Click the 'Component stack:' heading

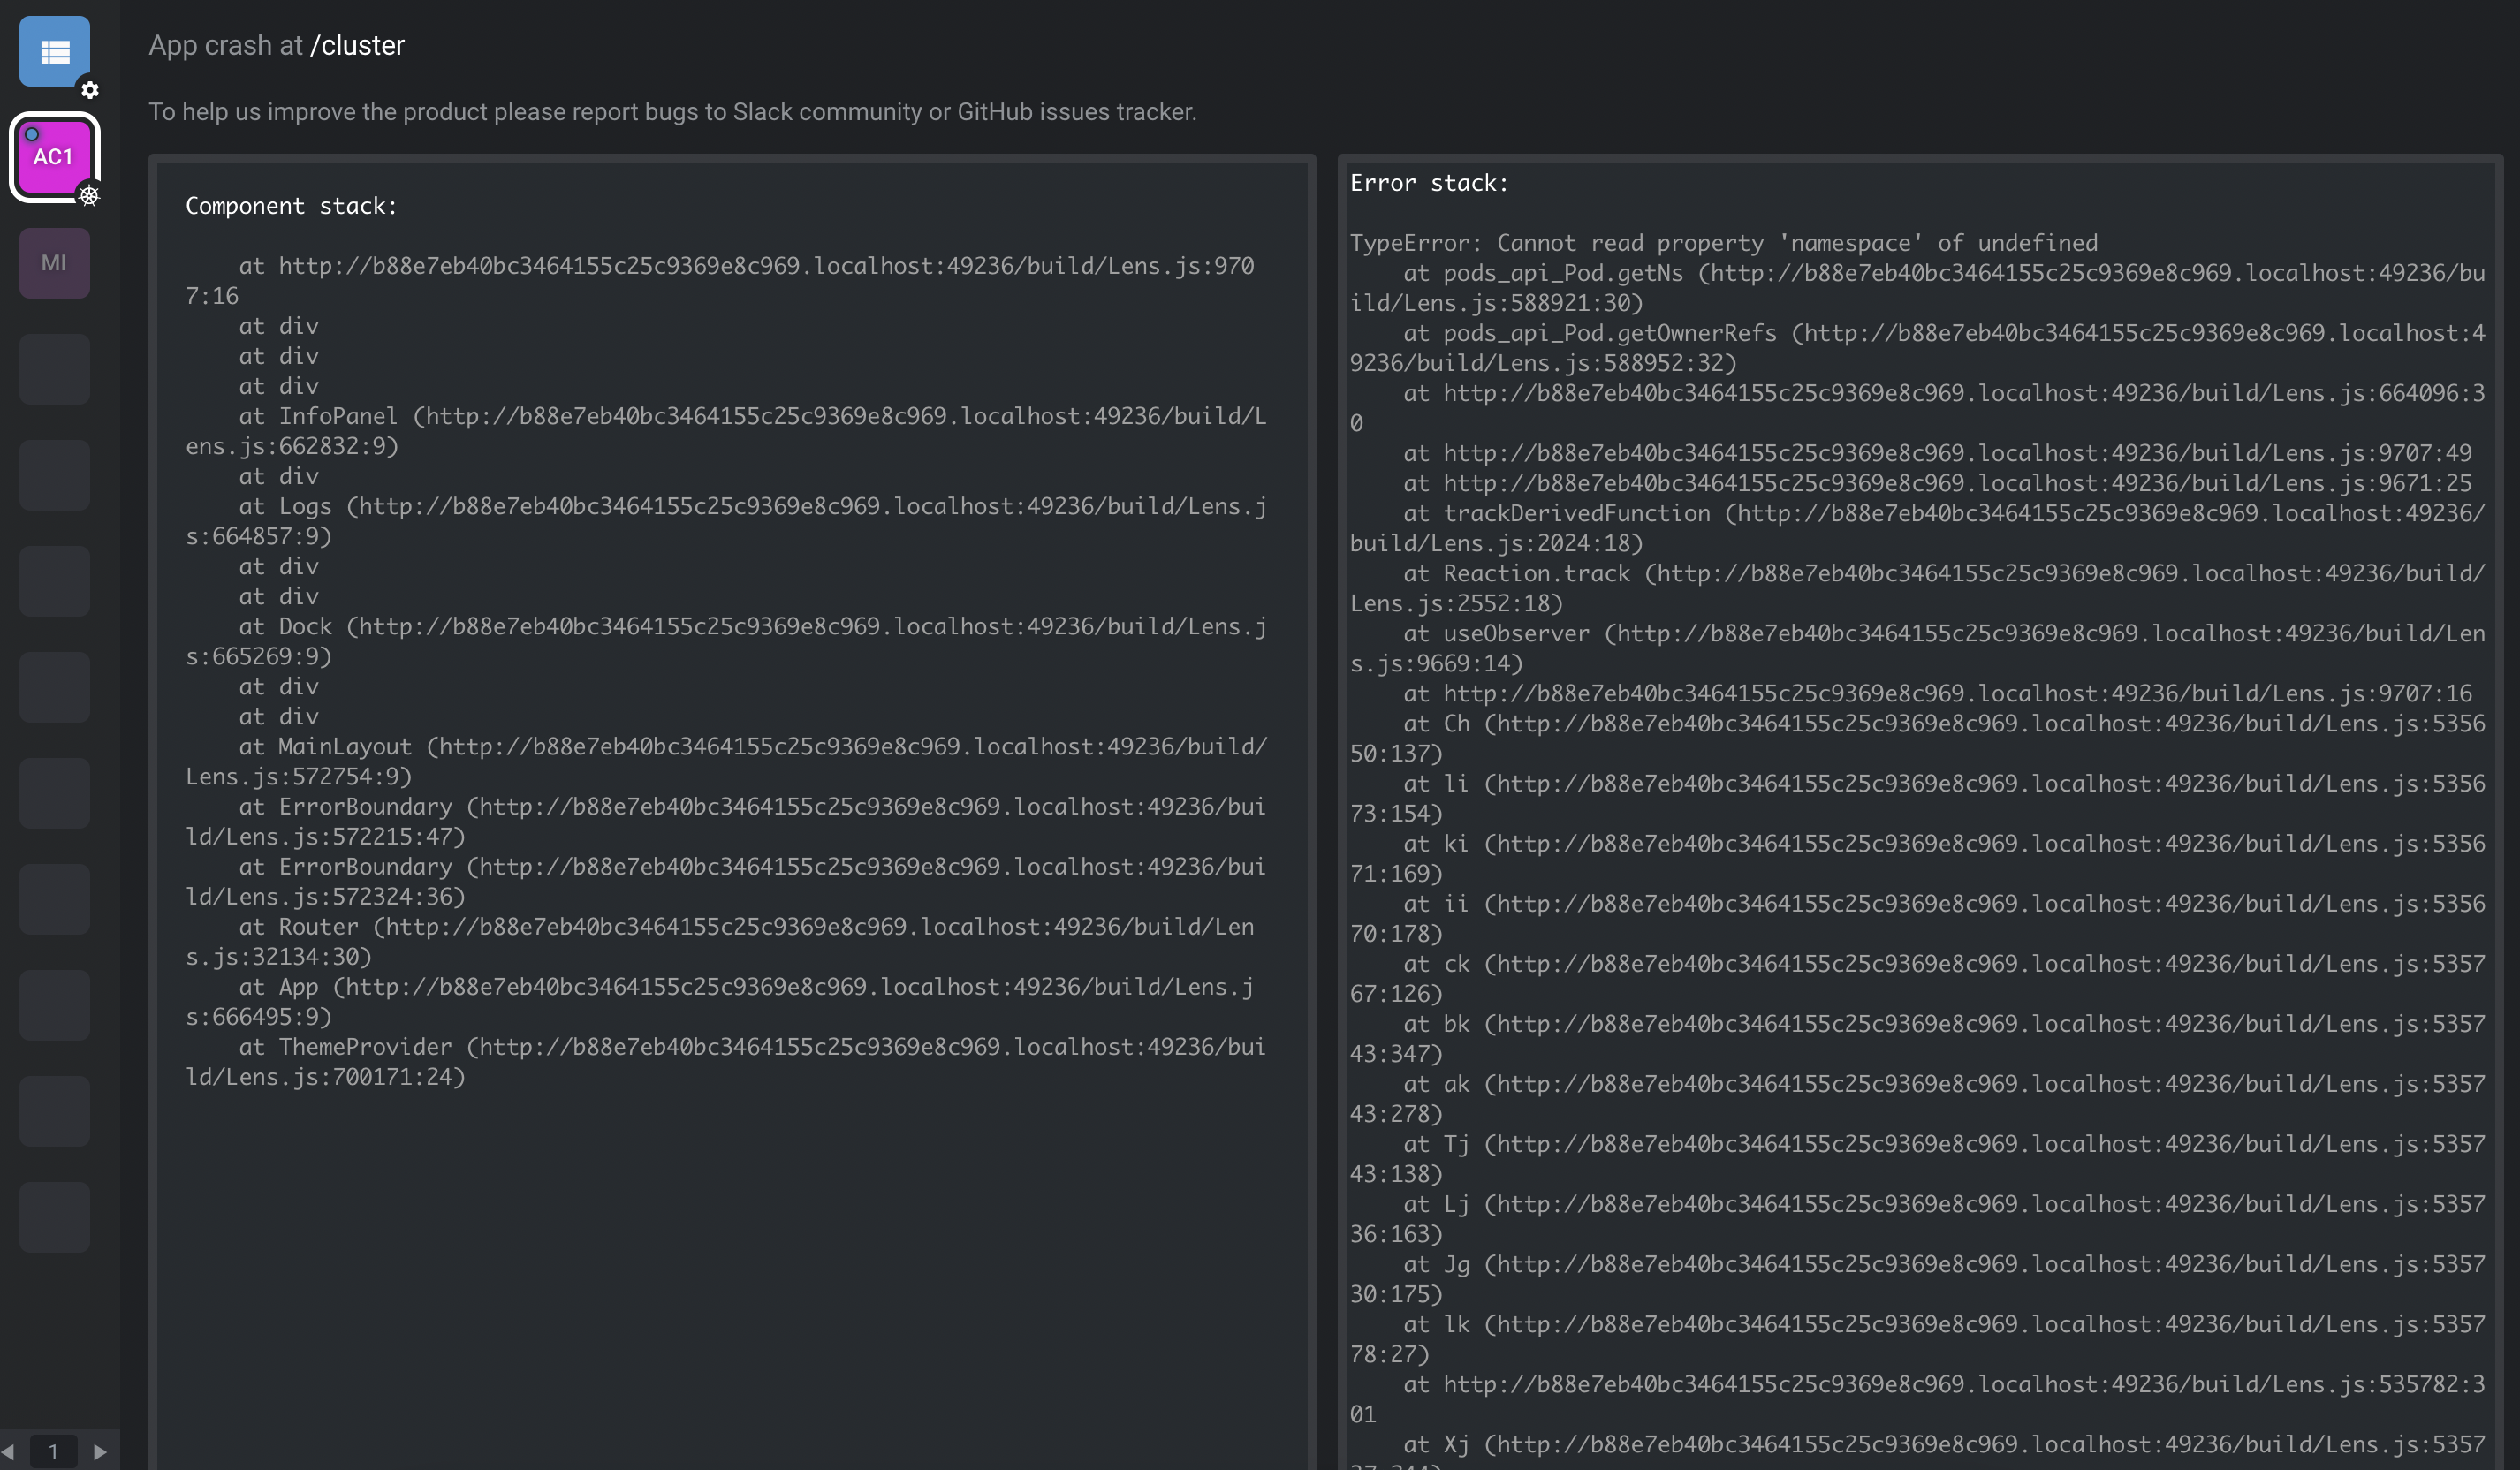[291, 206]
